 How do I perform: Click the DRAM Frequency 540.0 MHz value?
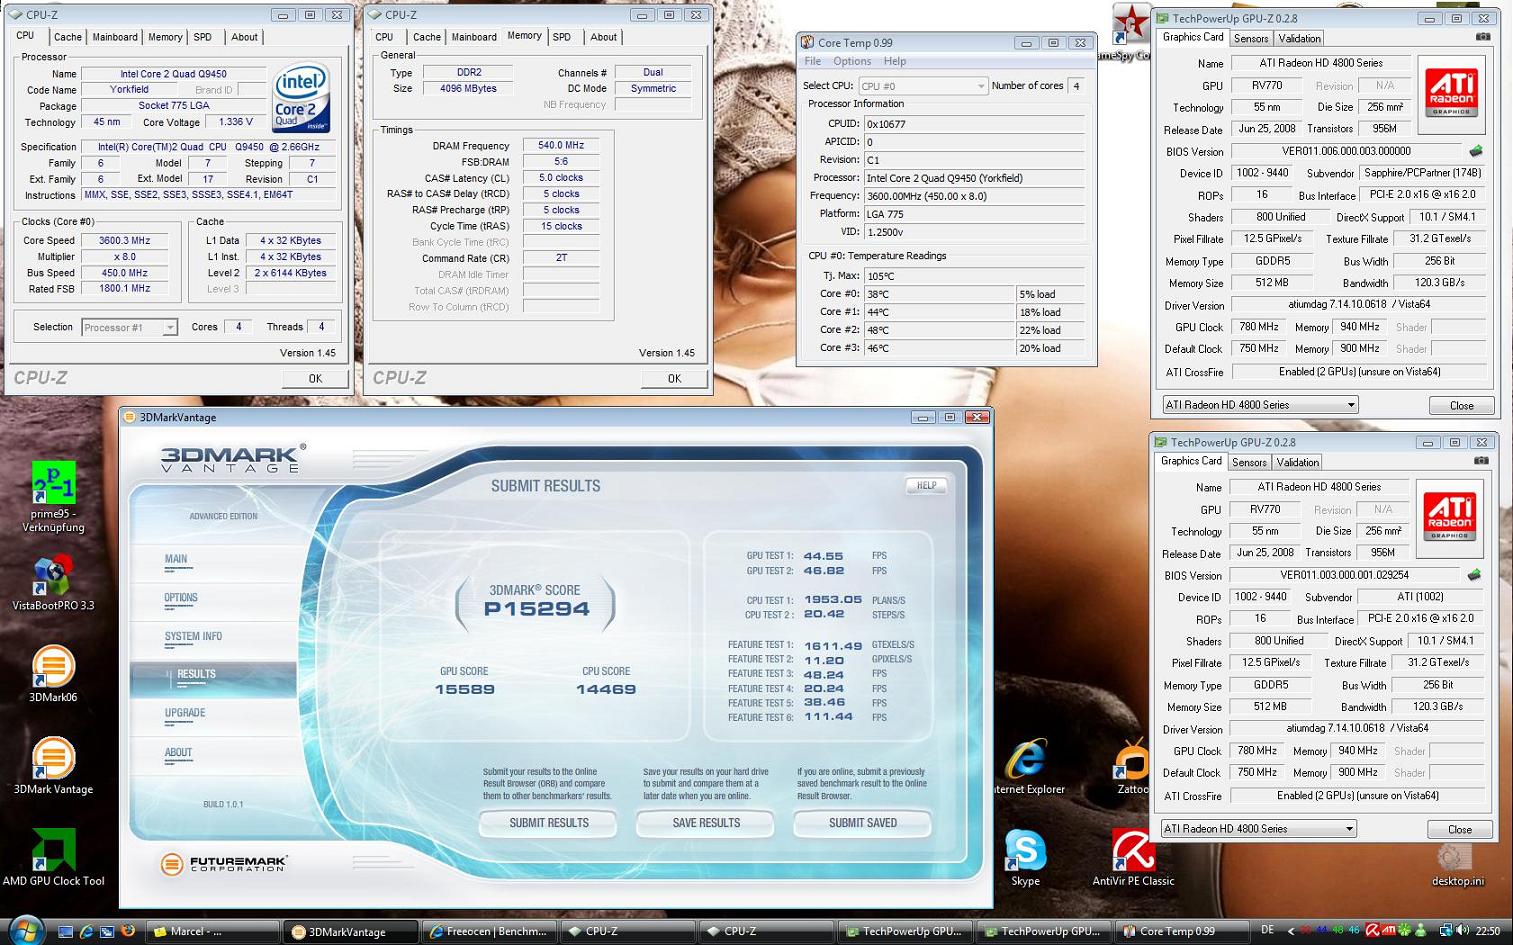(561, 145)
